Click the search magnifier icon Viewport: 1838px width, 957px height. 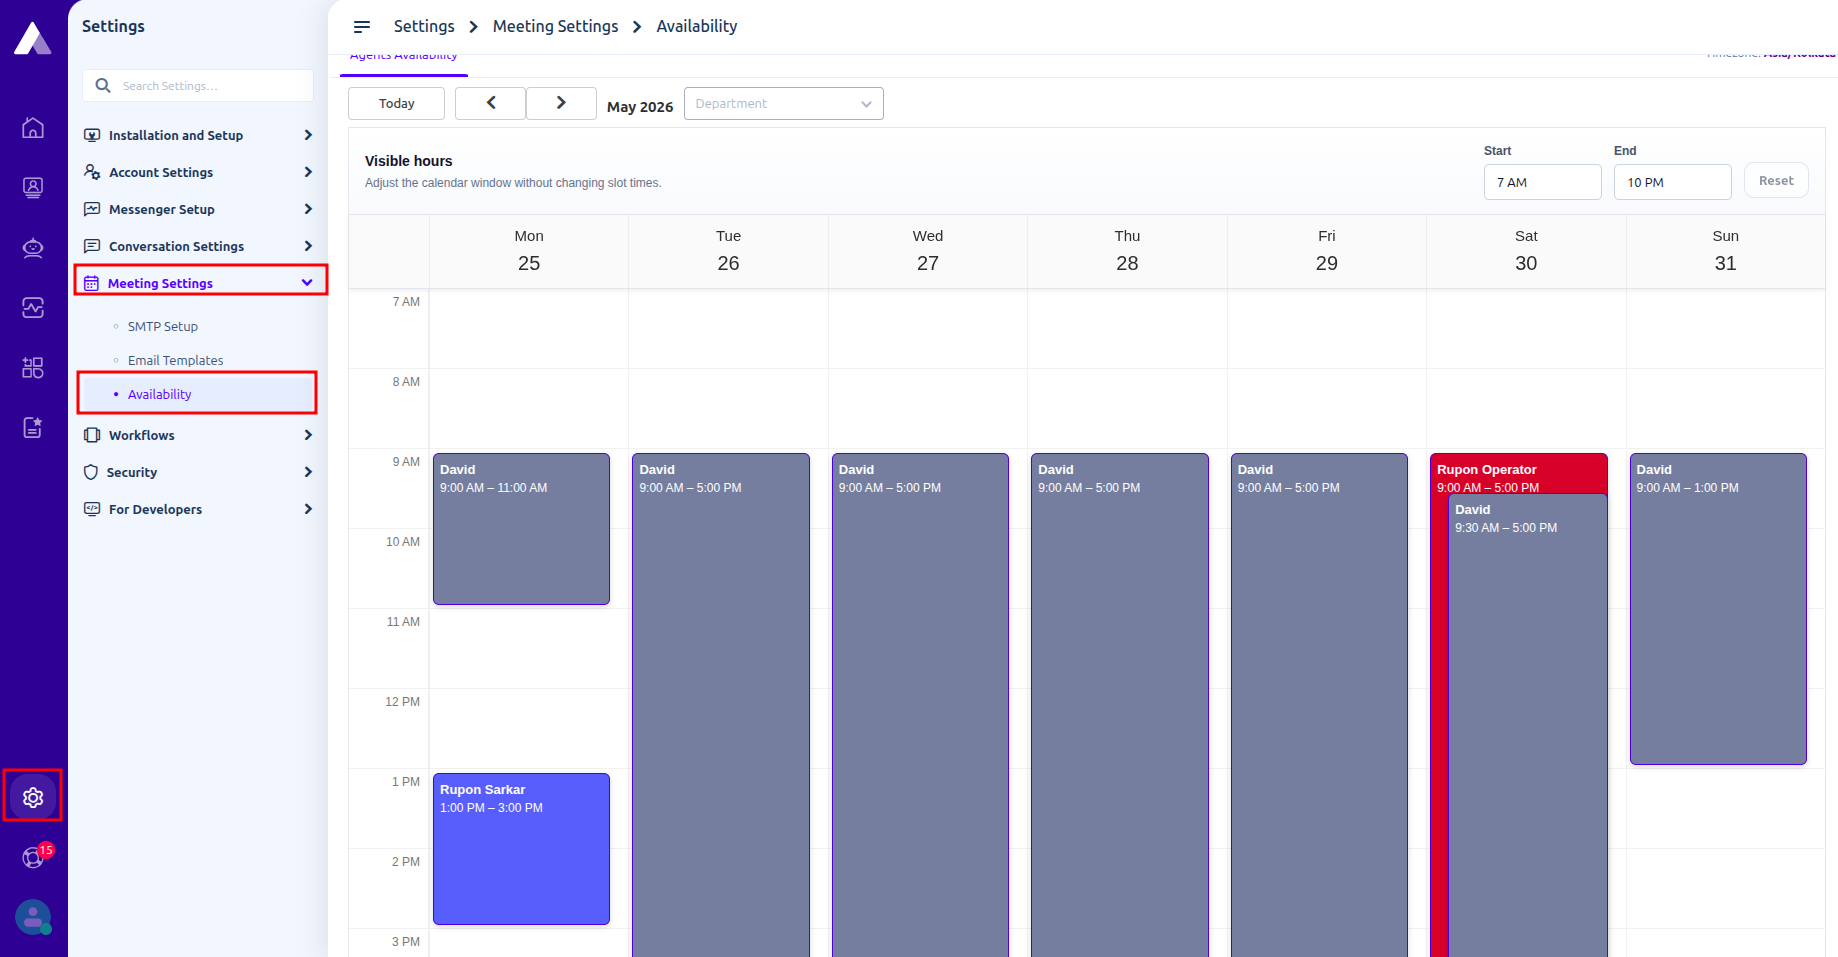pos(103,86)
